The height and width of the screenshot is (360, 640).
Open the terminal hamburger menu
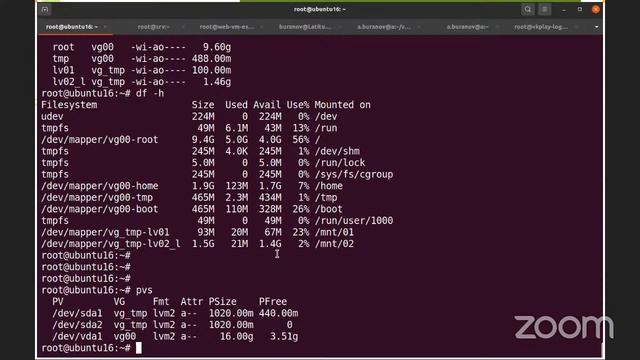(544, 9)
